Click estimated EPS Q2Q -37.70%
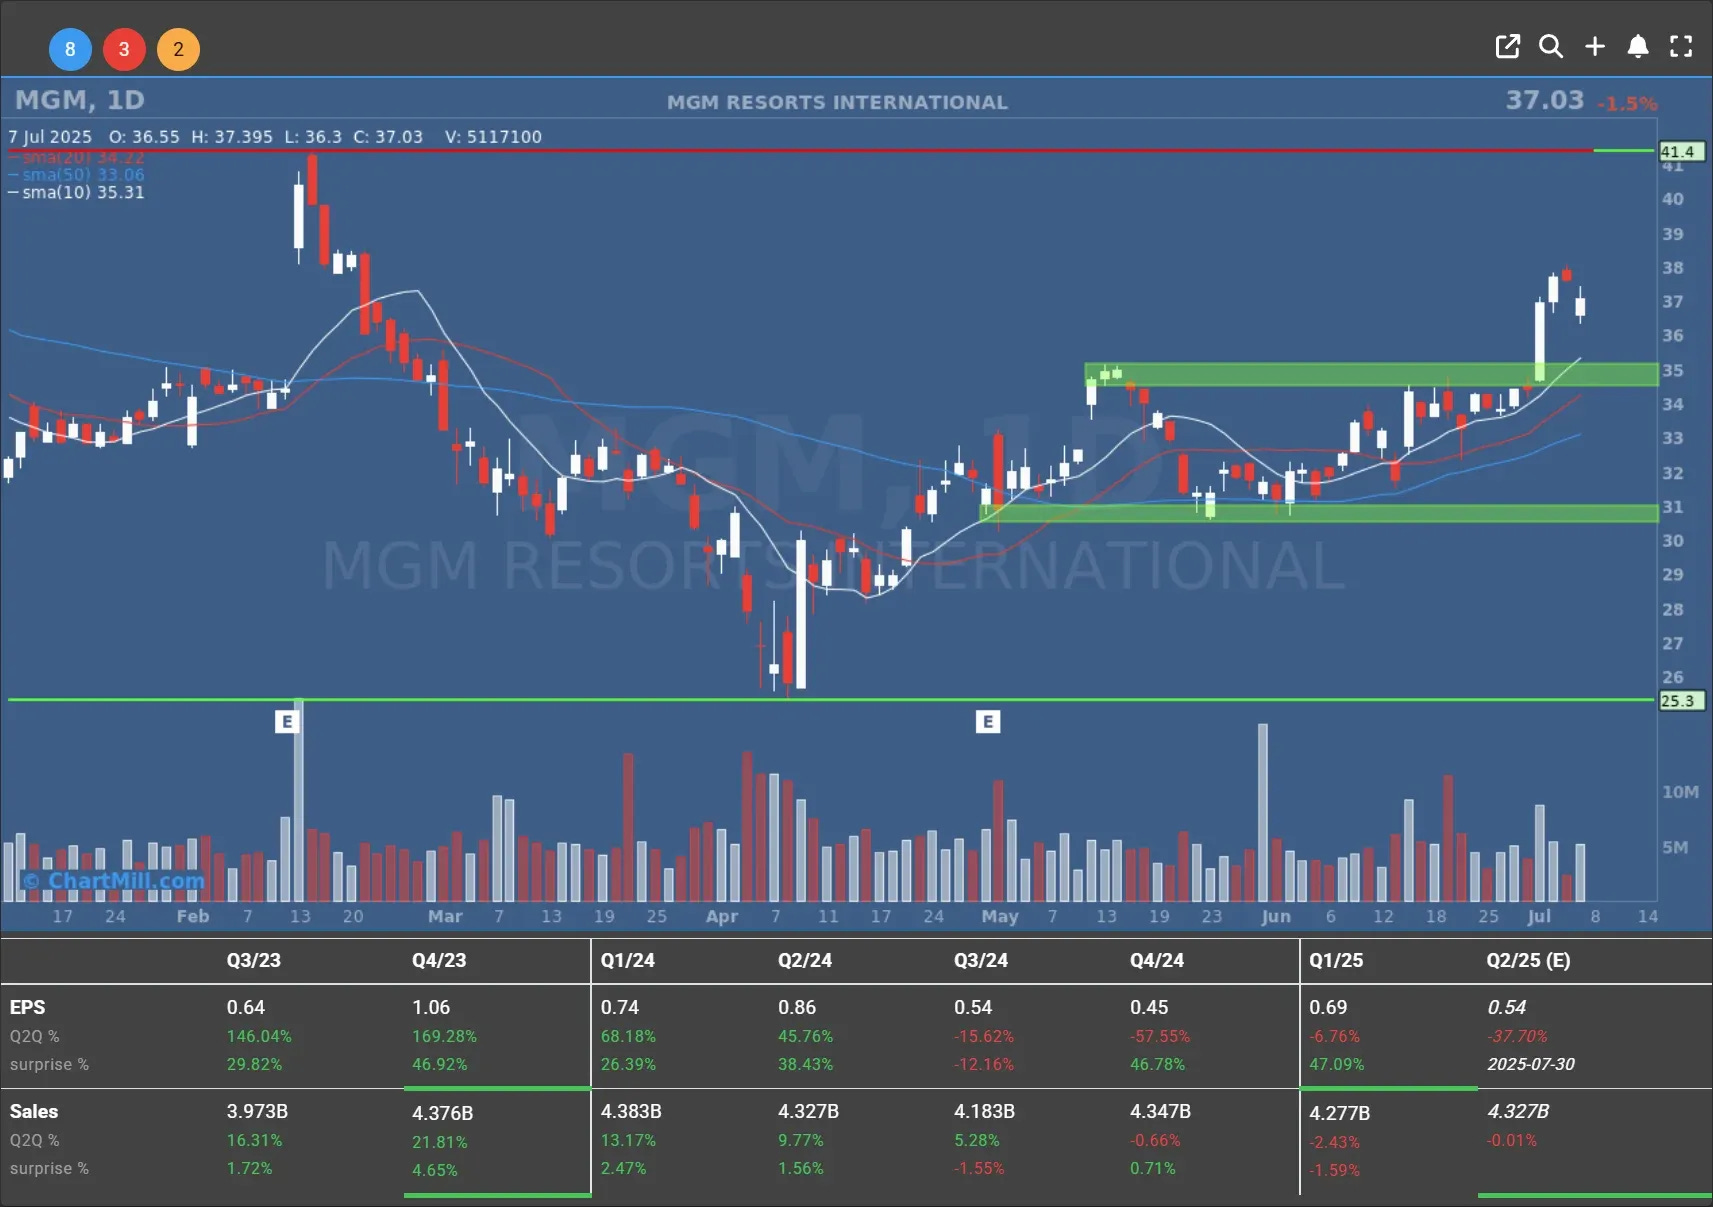This screenshot has width=1713, height=1207. pos(1517,1036)
